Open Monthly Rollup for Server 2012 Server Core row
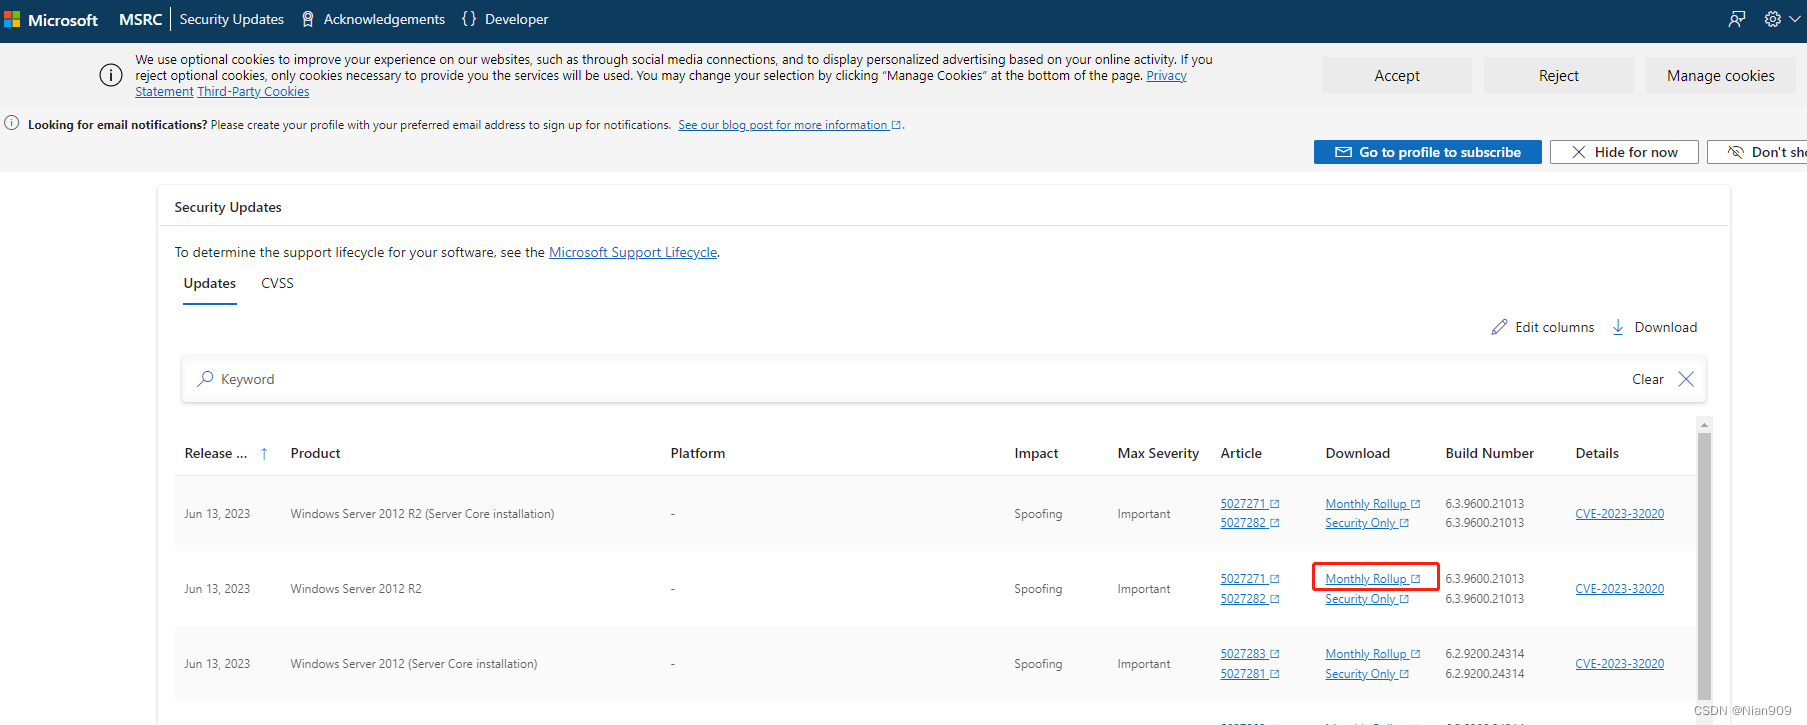 [1372, 654]
